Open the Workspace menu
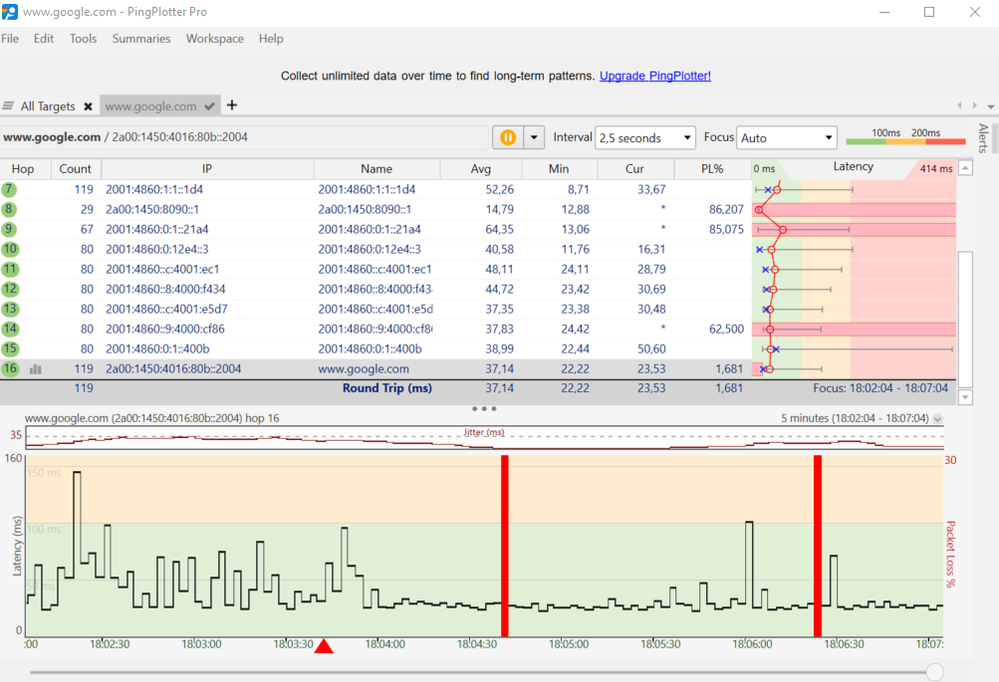 [x=215, y=38]
